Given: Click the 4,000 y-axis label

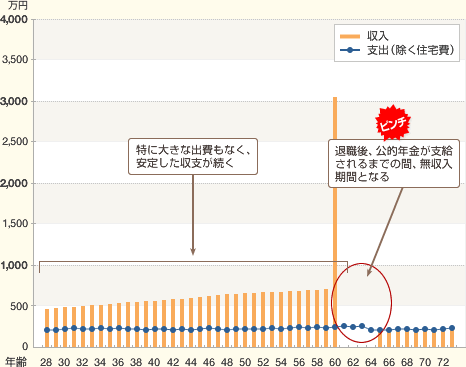Looking at the screenshot, I should tap(14, 19).
